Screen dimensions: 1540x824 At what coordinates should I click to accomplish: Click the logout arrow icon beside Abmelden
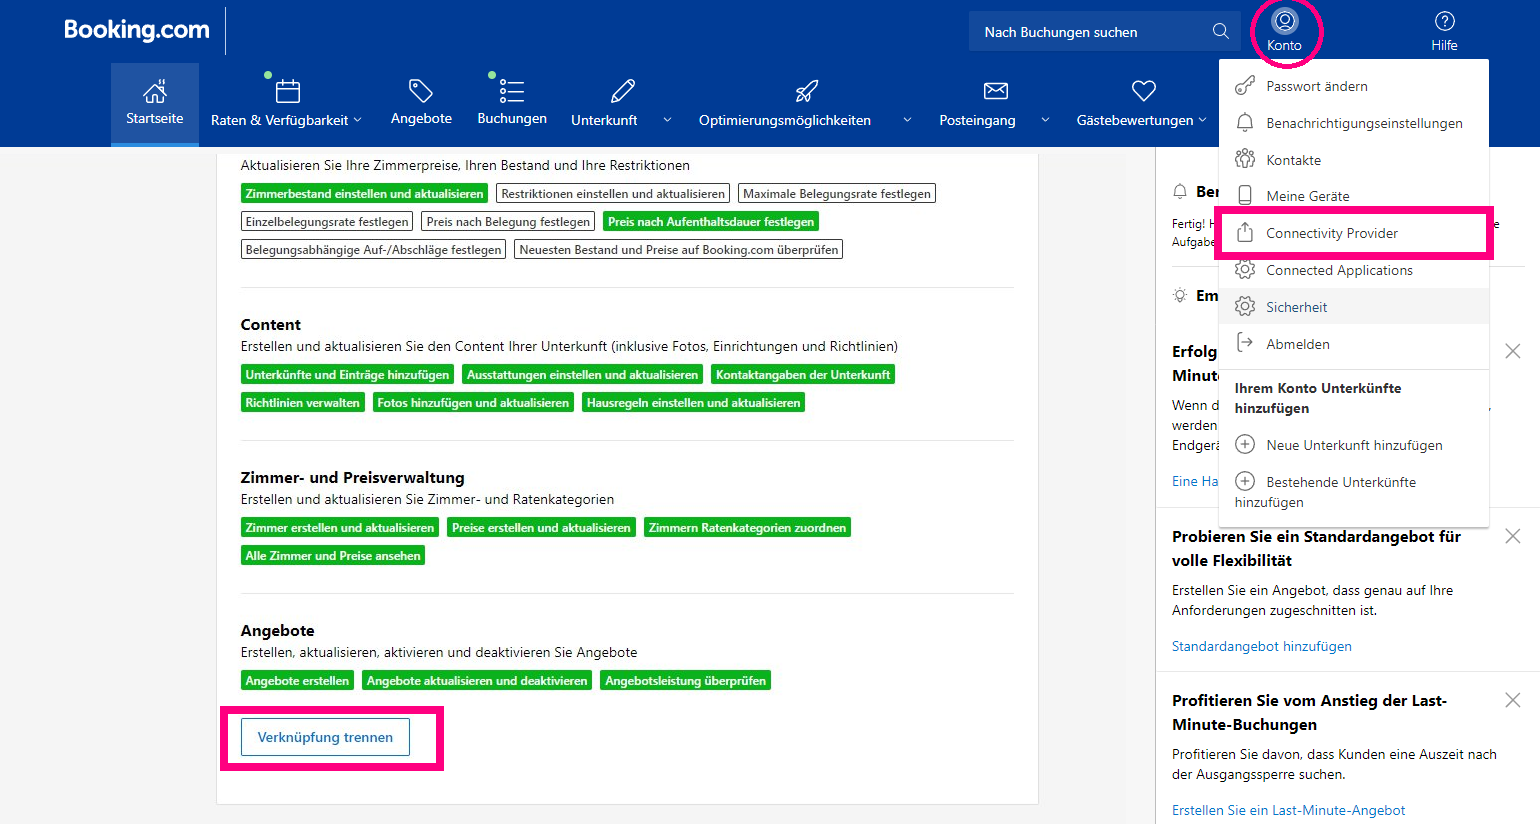(1245, 342)
